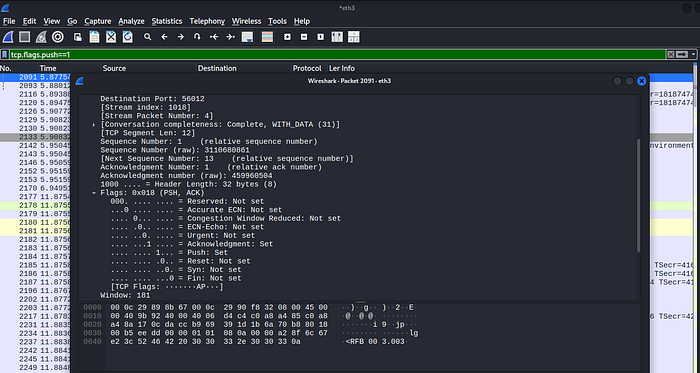Image resolution: width=700 pixels, height=373 pixels.
Task: Open the Telephony menu
Action: (207, 21)
